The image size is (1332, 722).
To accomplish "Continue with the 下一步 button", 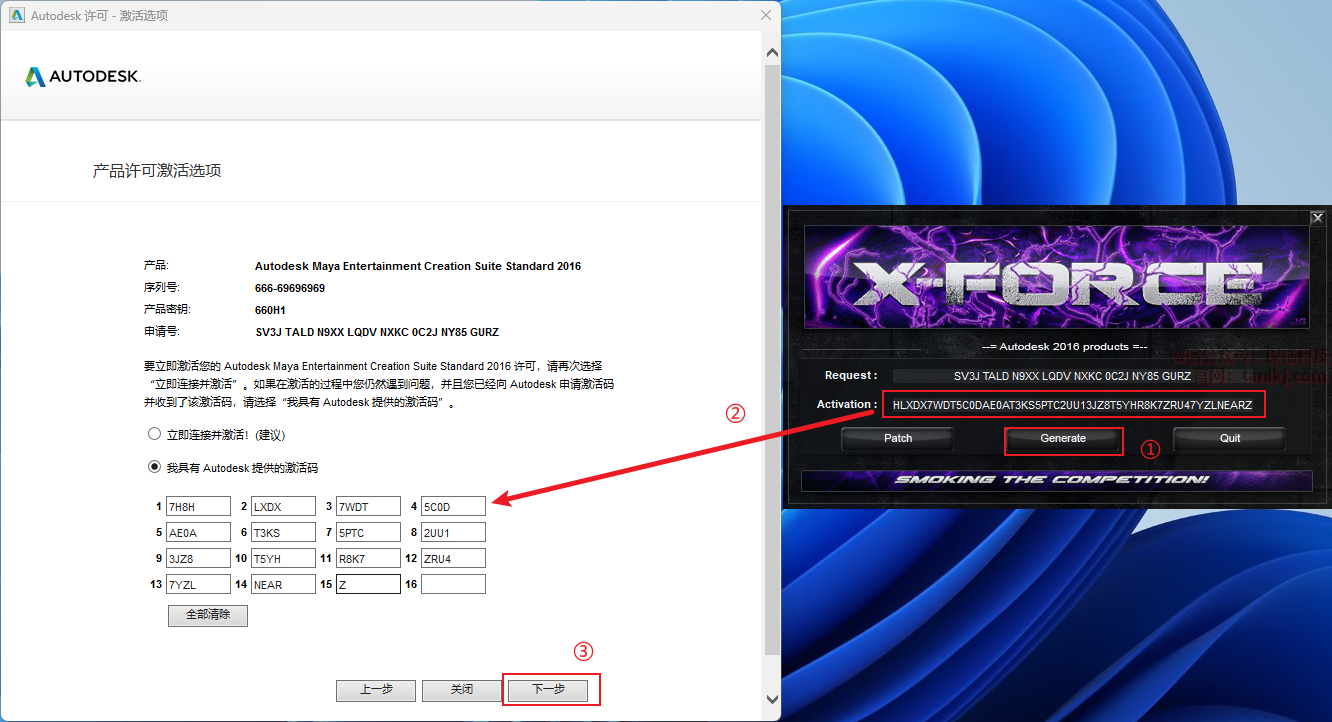I will [x=548, y=690].
